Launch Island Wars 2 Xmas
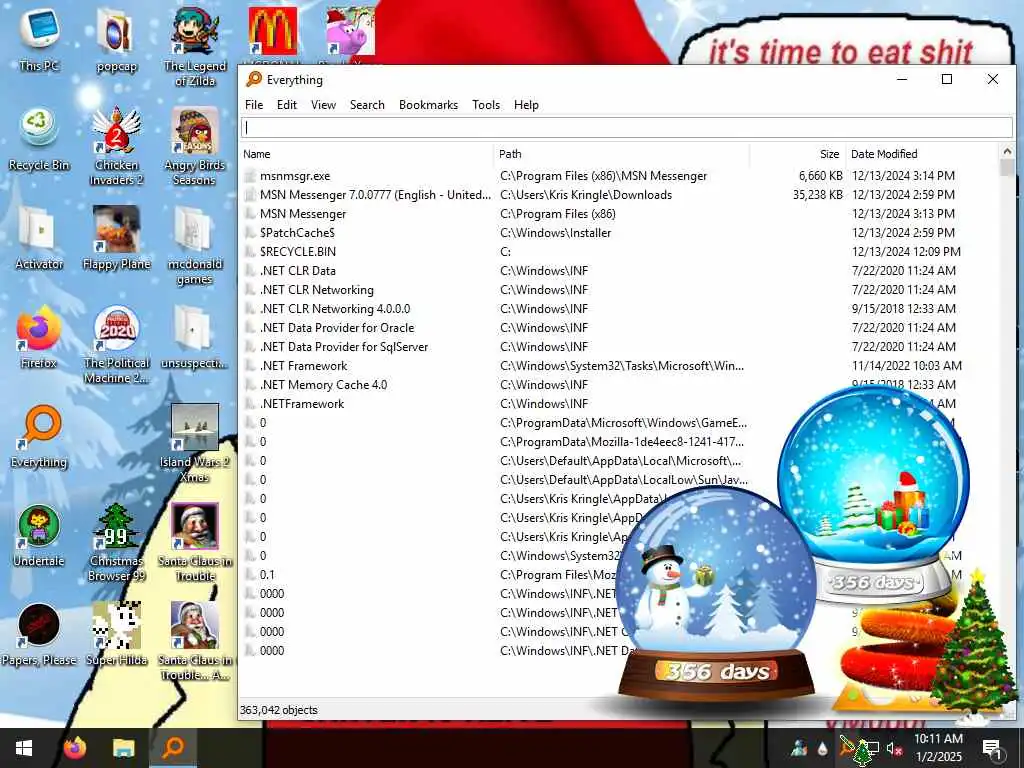This screenshot has width=1024, height=768. pos(195,443)
